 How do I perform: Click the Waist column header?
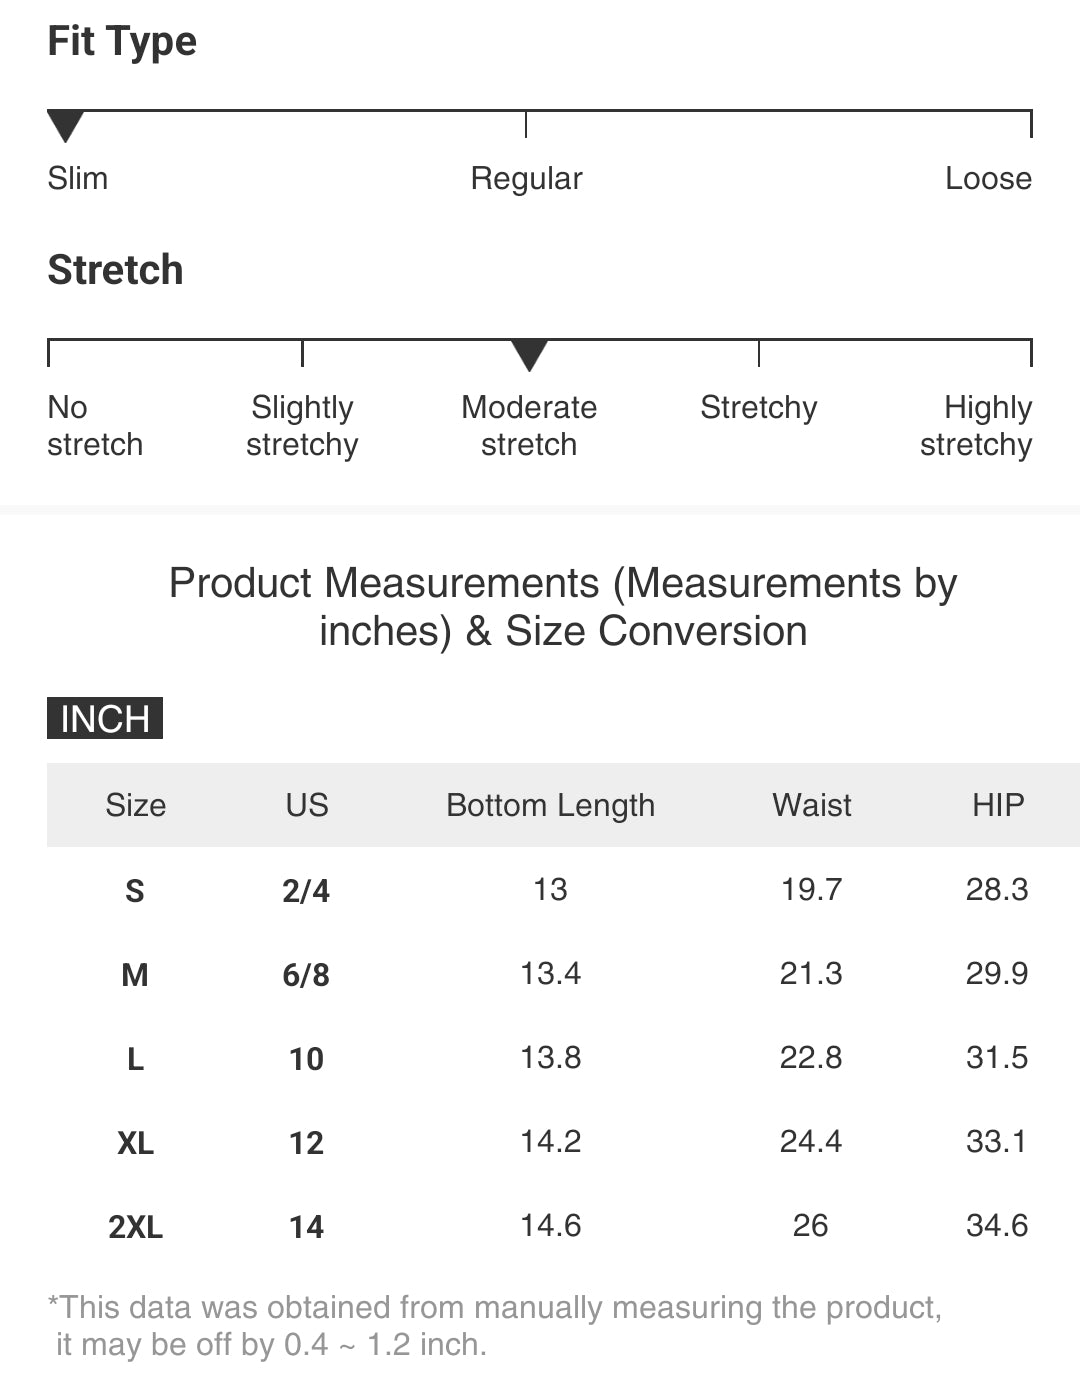[x=811, y=805]
